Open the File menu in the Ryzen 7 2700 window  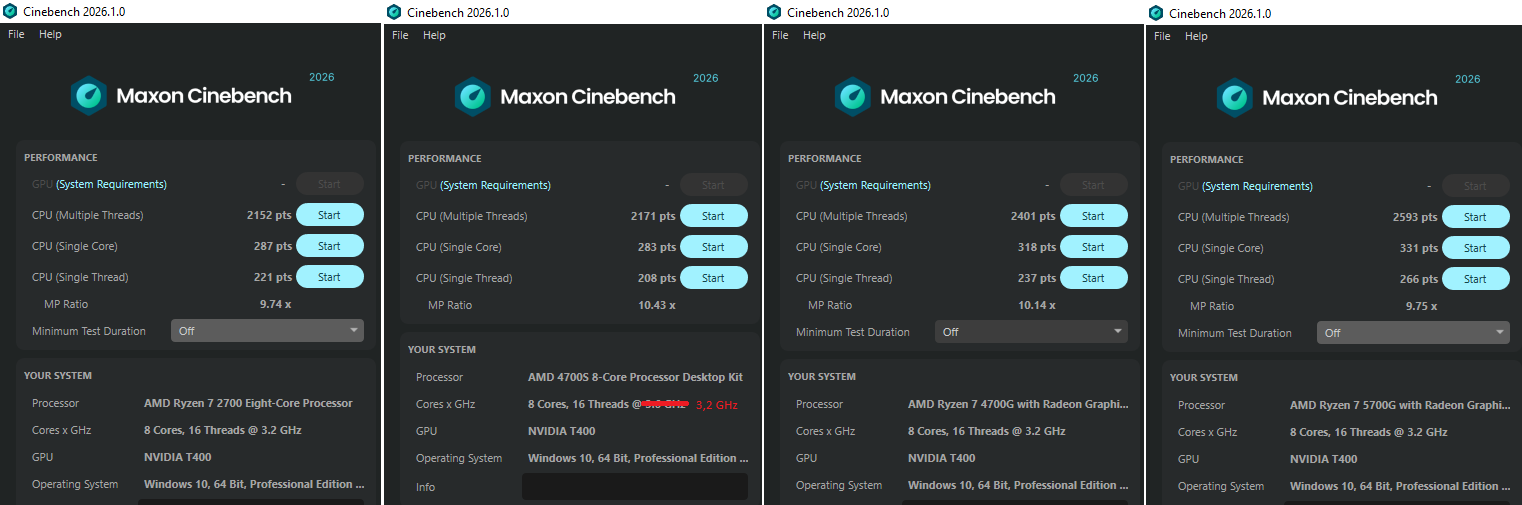(16, 34)
